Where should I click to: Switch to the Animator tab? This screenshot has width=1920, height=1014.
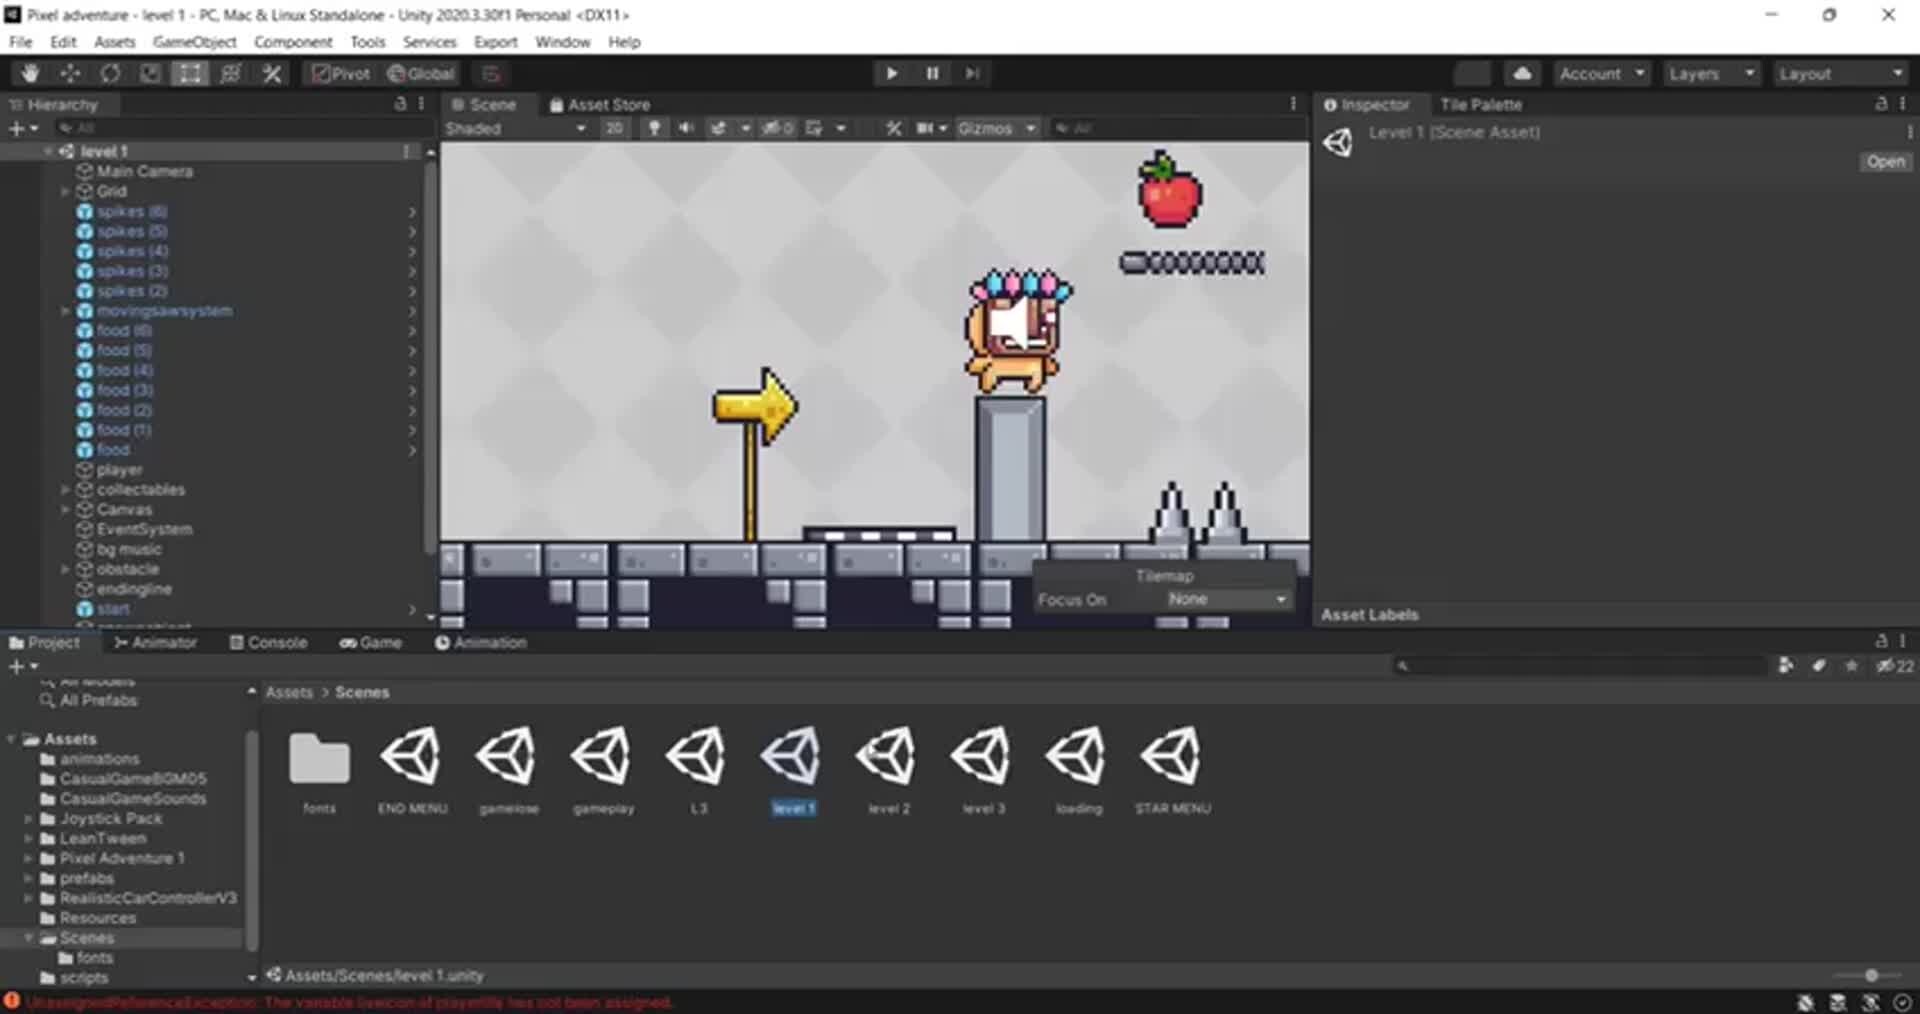pos(156,642)
